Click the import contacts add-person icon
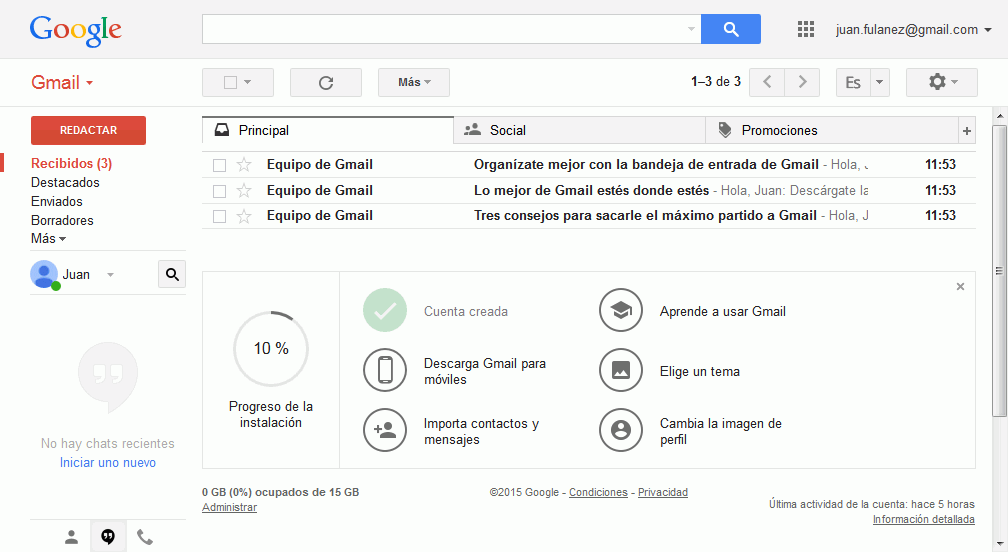1008x552 pixels. coord(384,430)
